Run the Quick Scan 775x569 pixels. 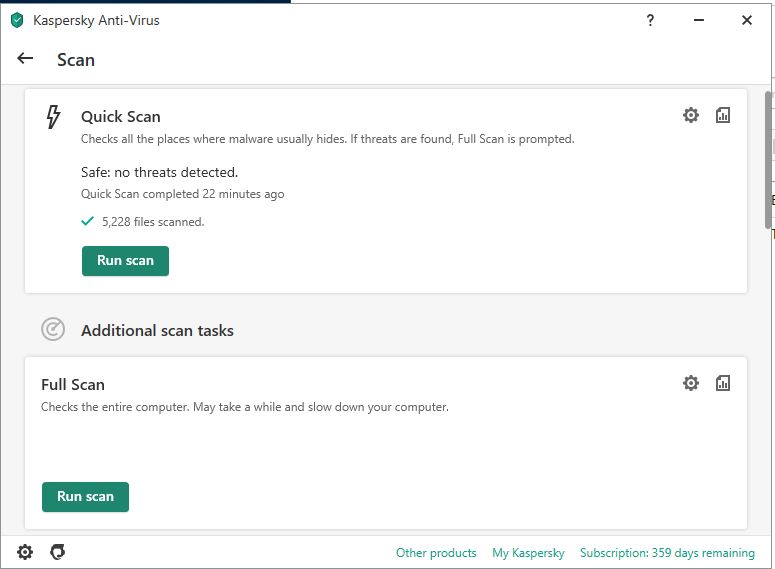point(125,261)
